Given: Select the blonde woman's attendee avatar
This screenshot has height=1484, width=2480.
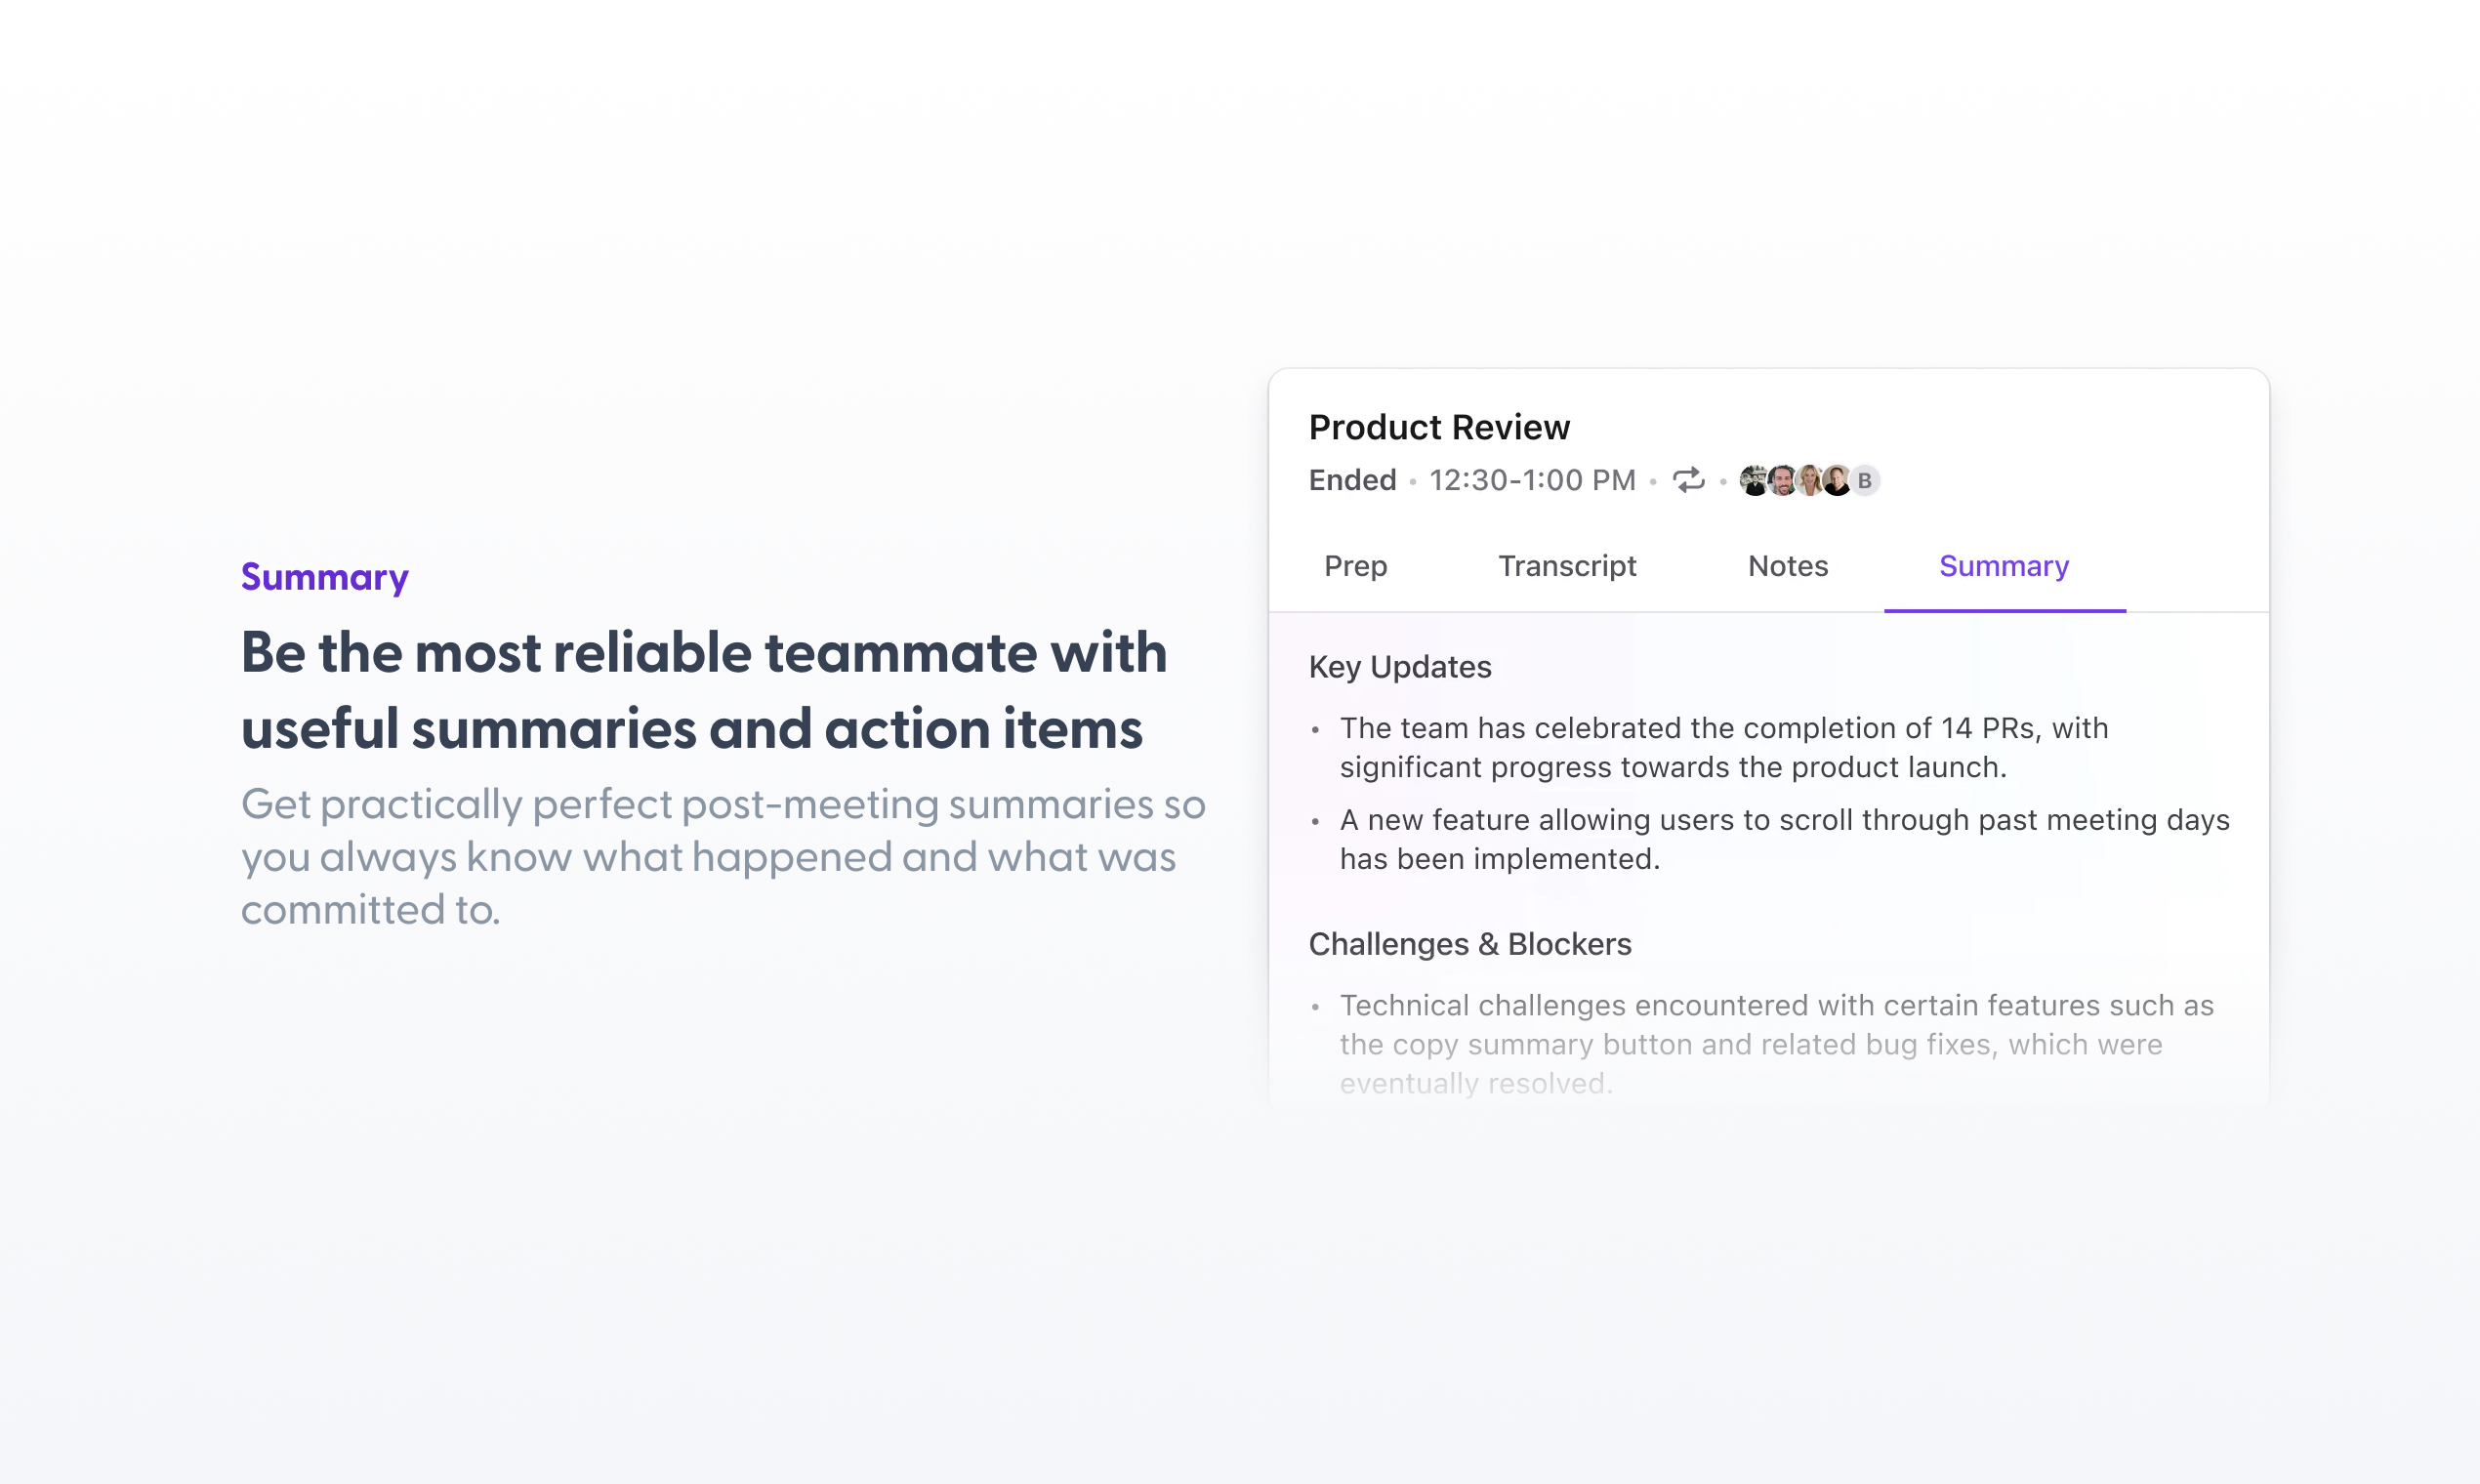Looking at the screenshot, I should click(1809, 480).
